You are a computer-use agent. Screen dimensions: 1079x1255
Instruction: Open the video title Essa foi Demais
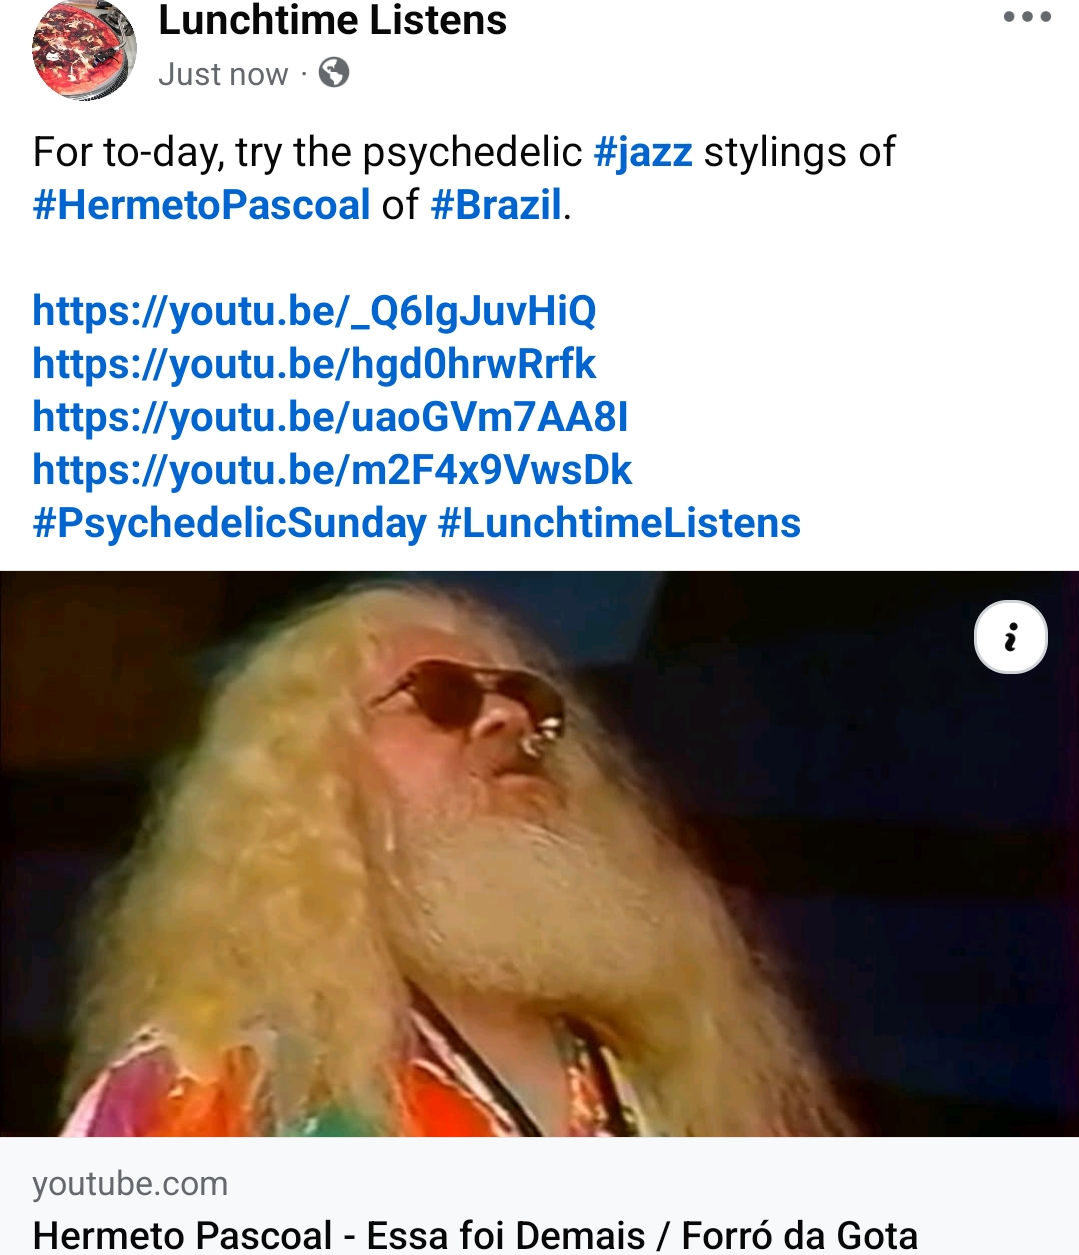(x=475, y=1235)
